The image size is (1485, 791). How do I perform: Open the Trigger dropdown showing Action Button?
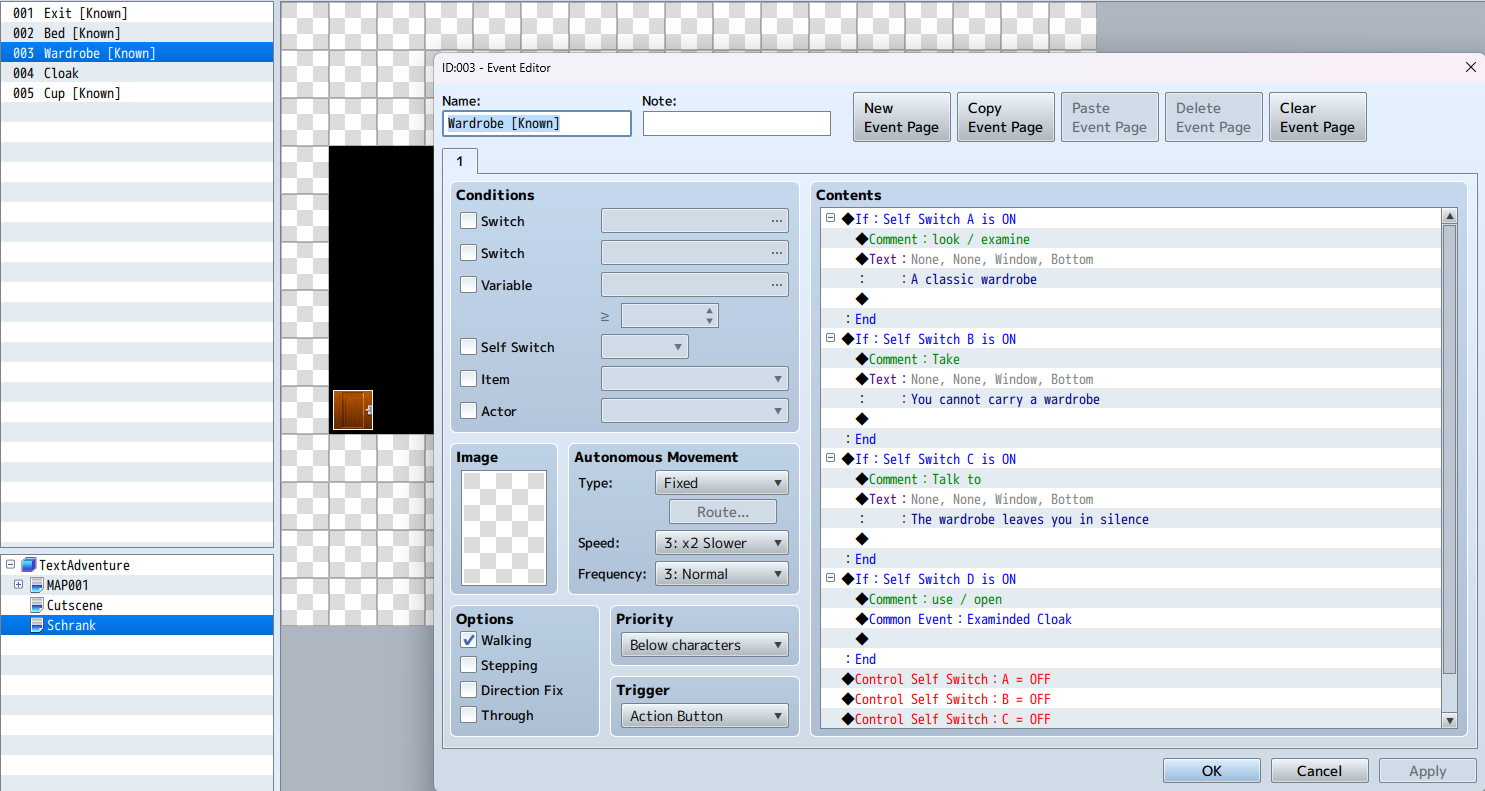tap(704, 716)
